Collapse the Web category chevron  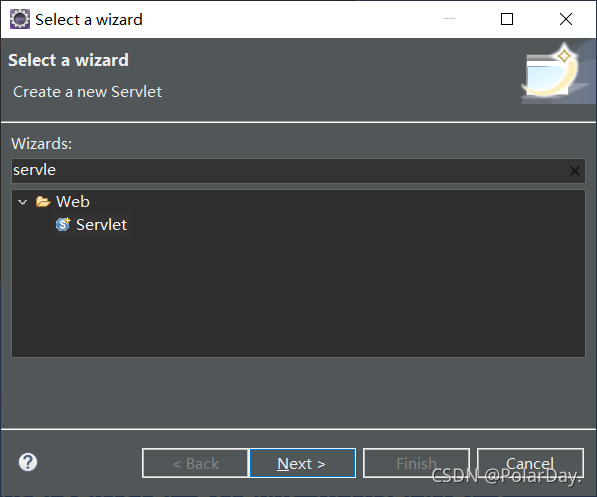[23, 202]
